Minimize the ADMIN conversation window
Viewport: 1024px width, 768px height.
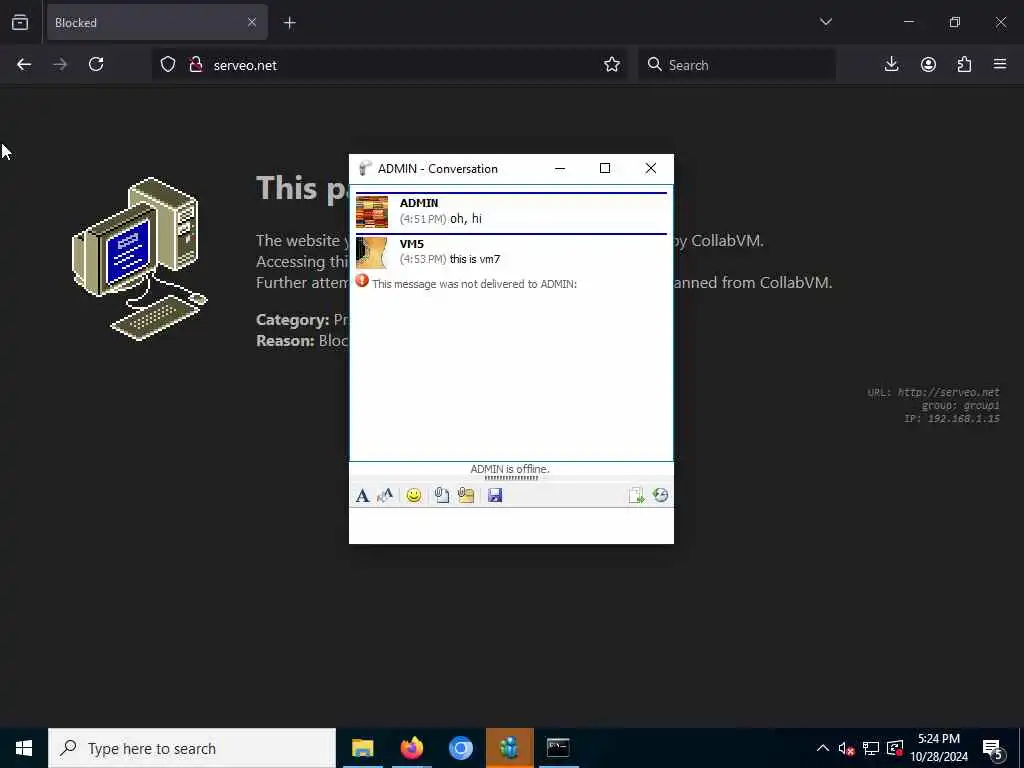(560, 168)
